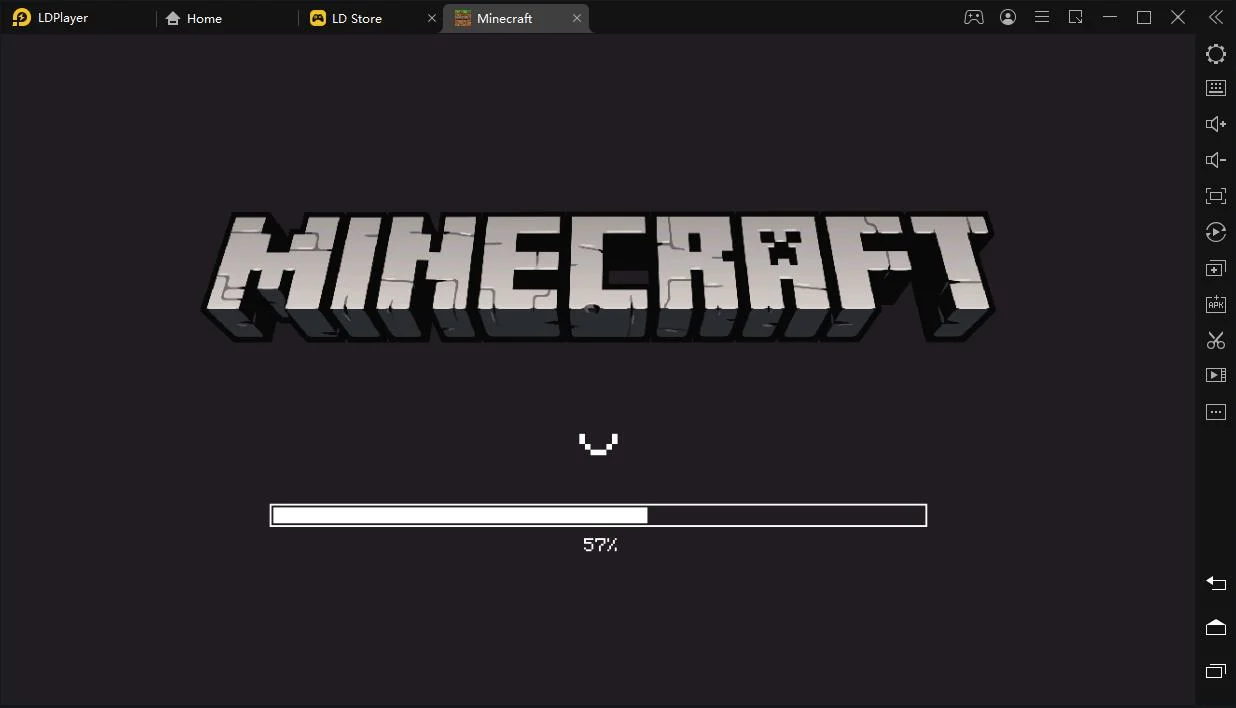Open the operation recorder (synchronizer) icon
The width and height of the screenshot is (1236, 708).
(1216, 232)
